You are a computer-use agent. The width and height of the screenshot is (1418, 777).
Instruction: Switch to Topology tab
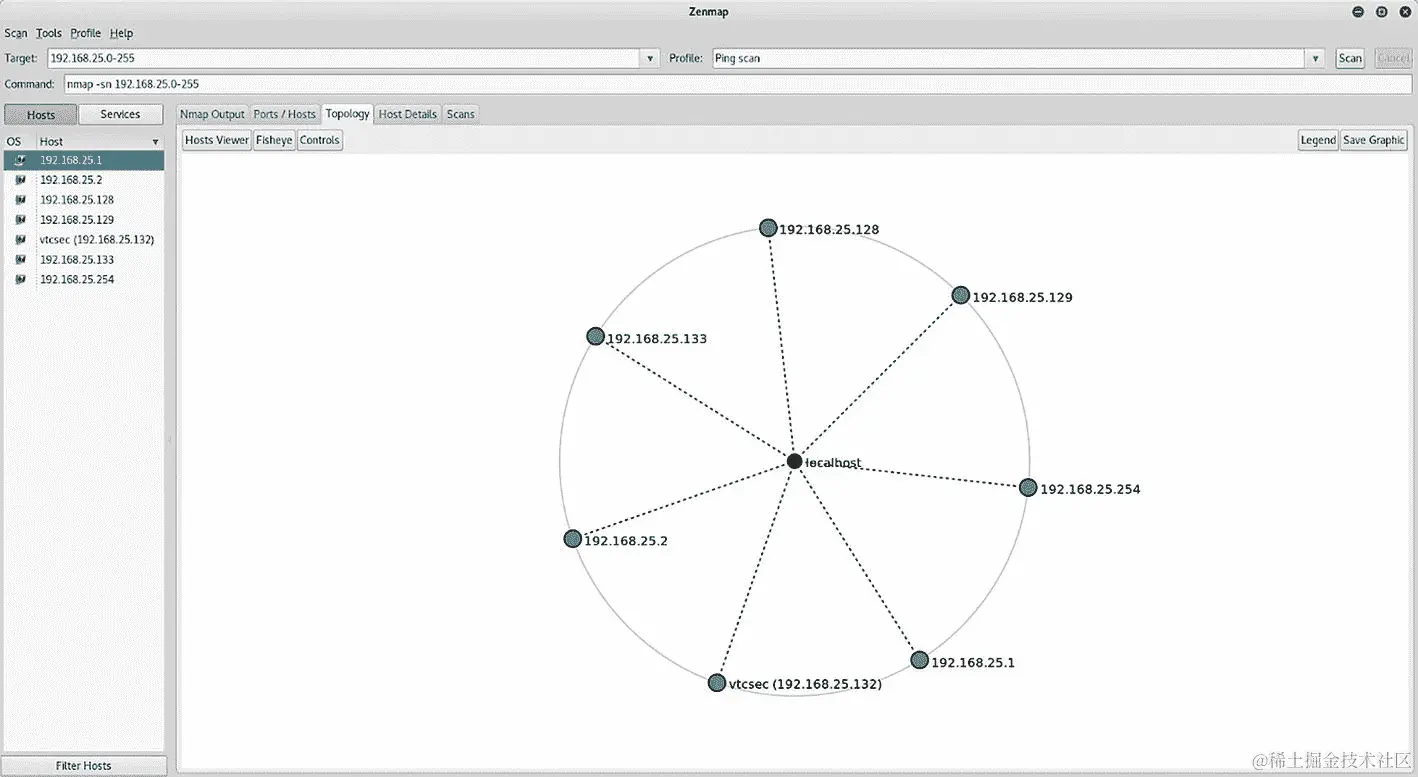pos(347,114)
